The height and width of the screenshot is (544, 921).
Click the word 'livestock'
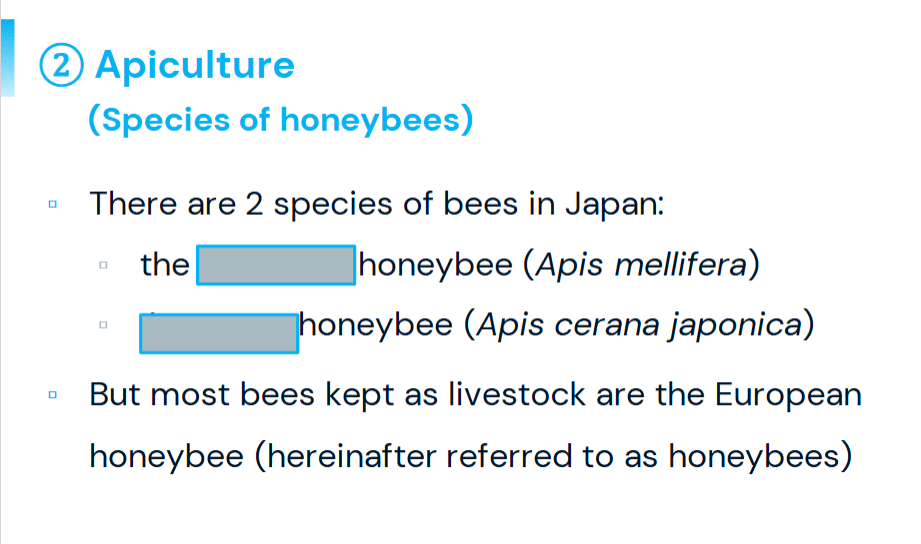(517, 394)
